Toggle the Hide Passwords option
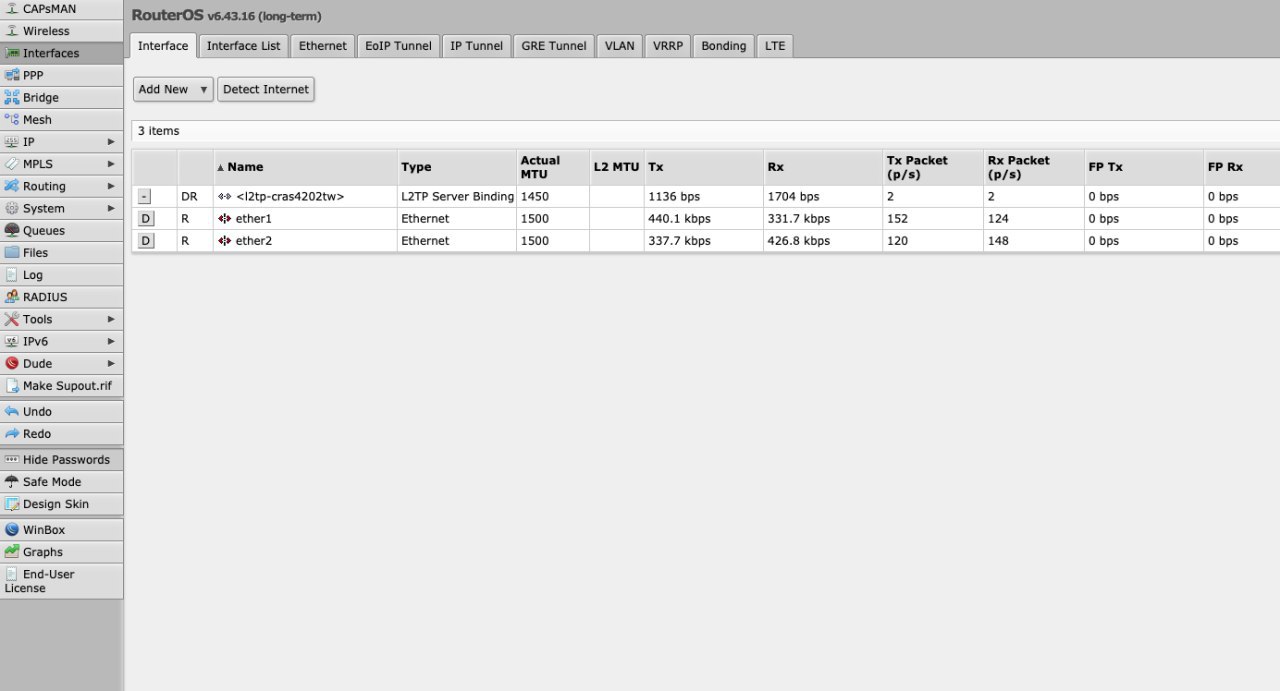The width and height of the screenshot is (1280, 691). [x=62, y=459]
